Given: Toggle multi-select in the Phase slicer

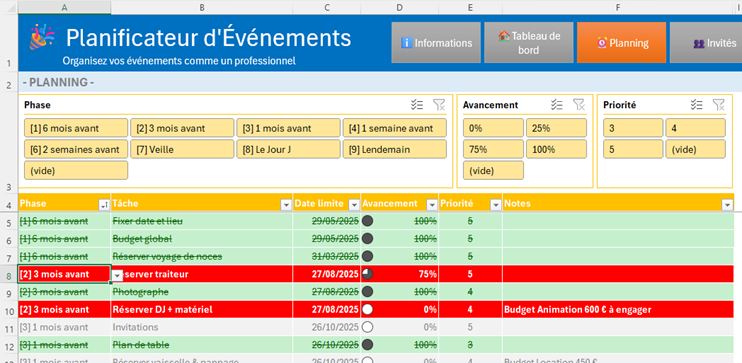Looking at the screenshot, I should [417, 105].
